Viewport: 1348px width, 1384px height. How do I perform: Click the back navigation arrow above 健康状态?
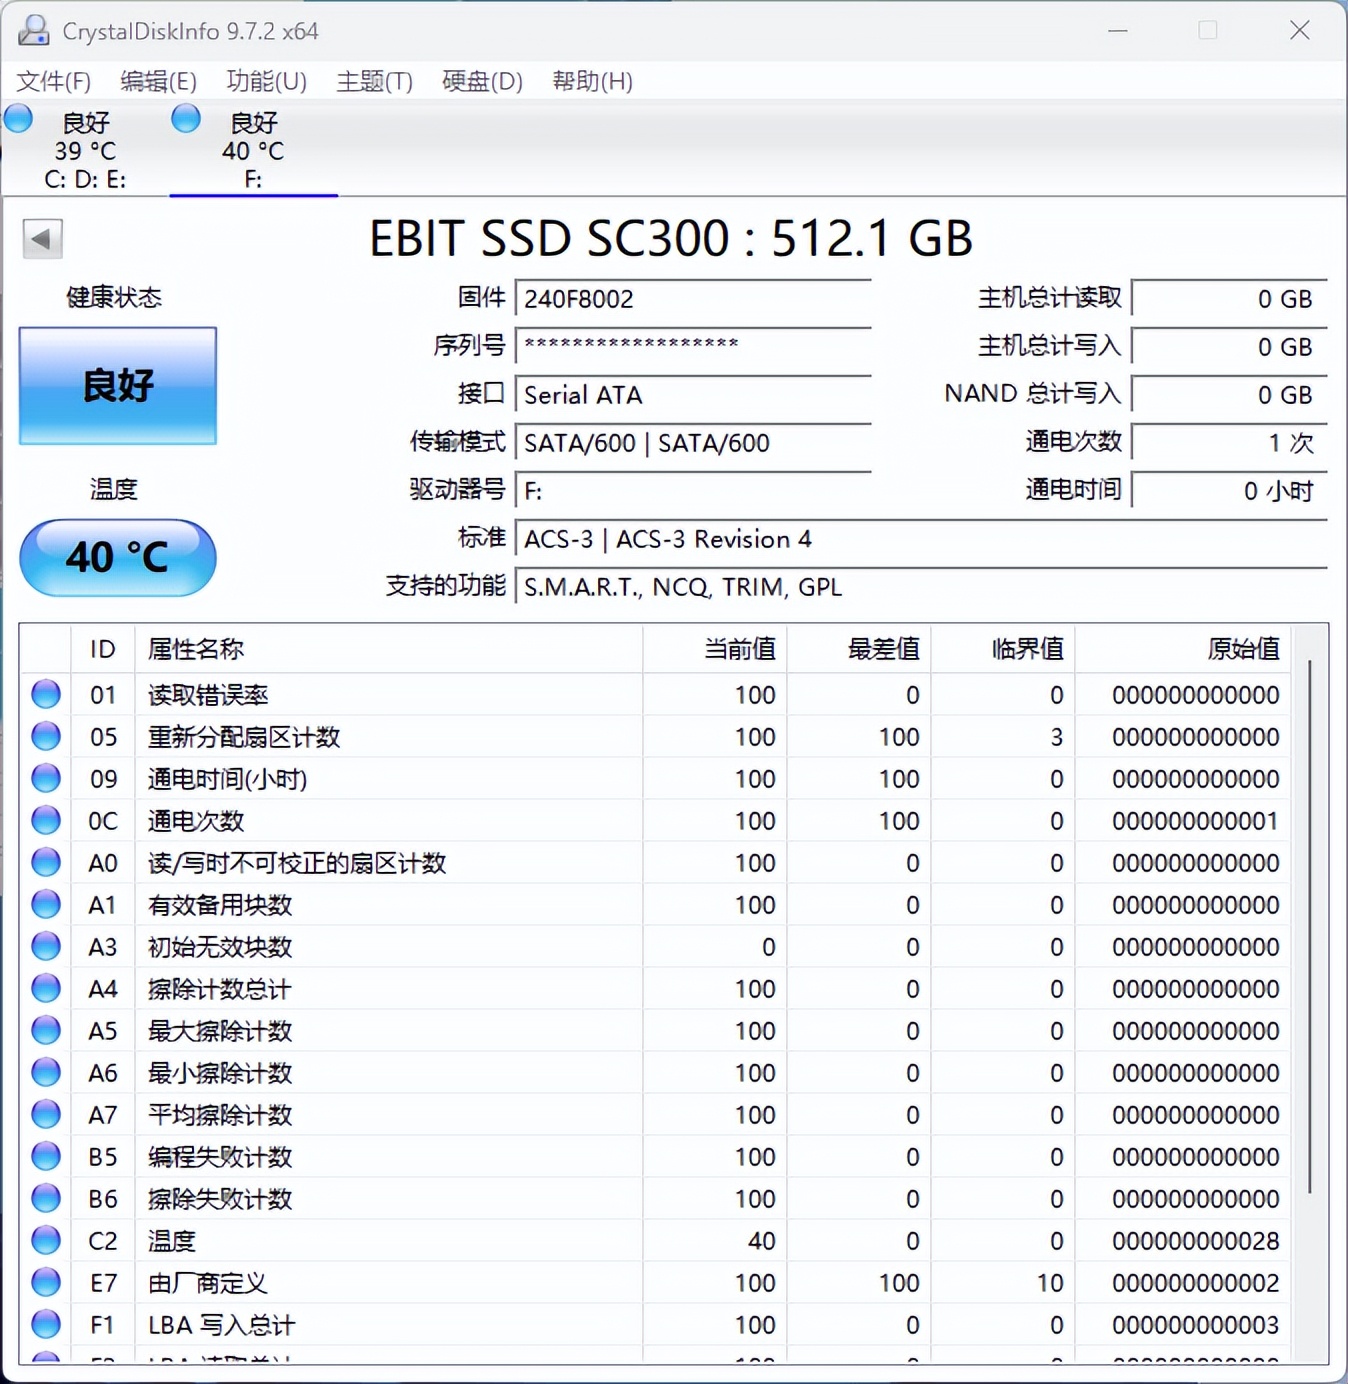click(x=41, y=240)
